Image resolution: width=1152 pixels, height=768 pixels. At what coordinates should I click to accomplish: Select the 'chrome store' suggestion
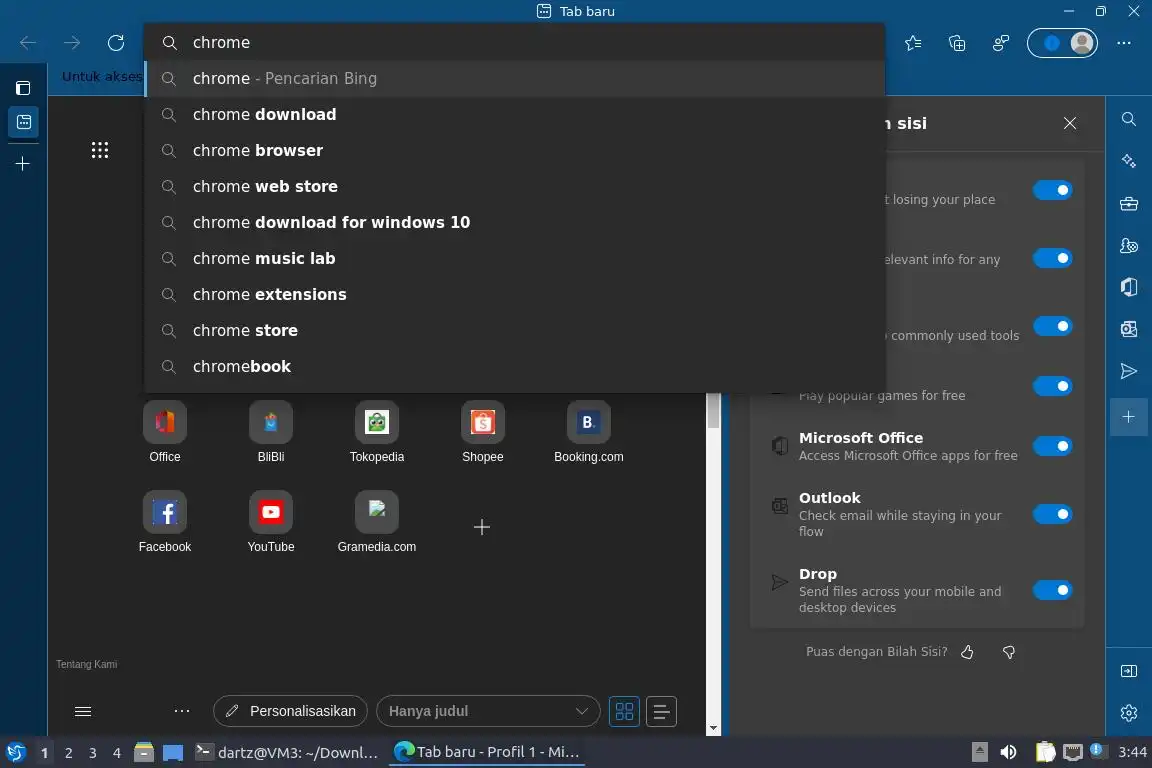[x=515, y=331]
